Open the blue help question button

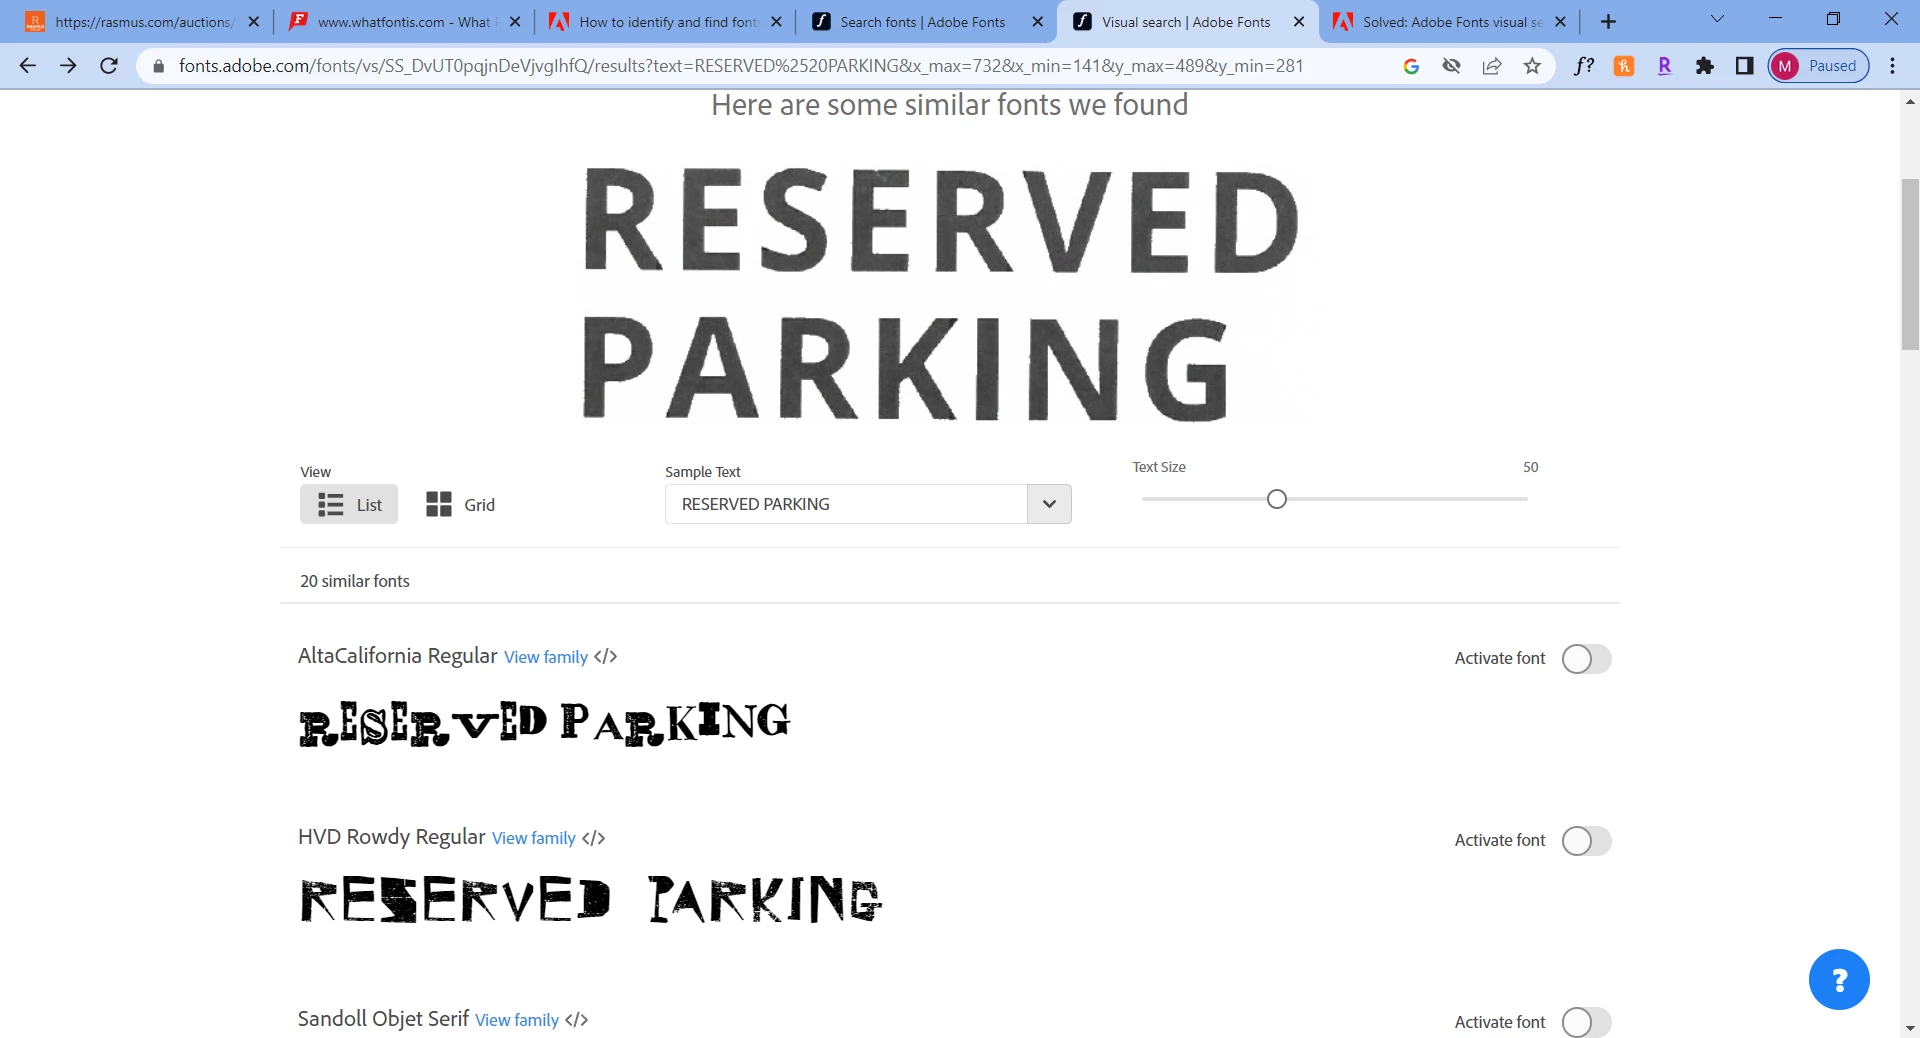point(1839,979)
